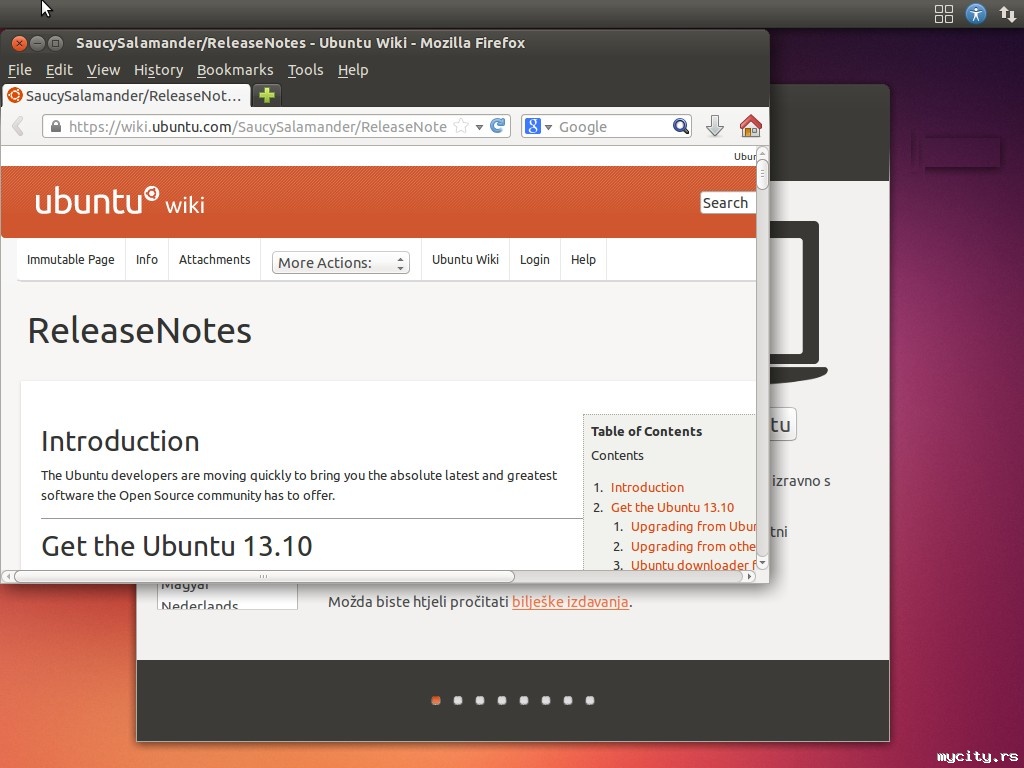The width and height of the screenshot is (1024, 768).
Task: Open the wiki Help link in navigation bar
Action: [x=583, y=259]
